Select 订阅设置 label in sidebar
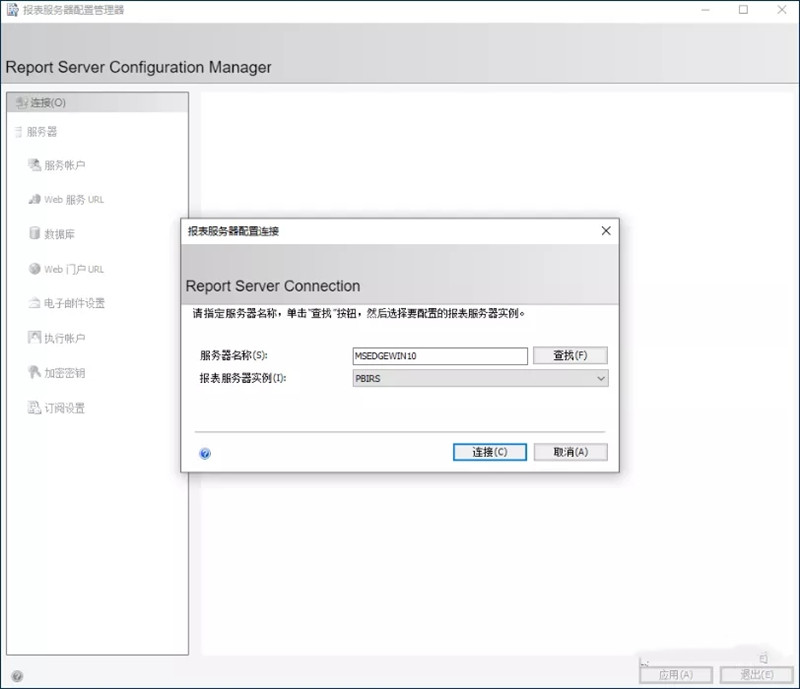Image resolution: width=800 pixels, height=689 pixels. [65, 408]
